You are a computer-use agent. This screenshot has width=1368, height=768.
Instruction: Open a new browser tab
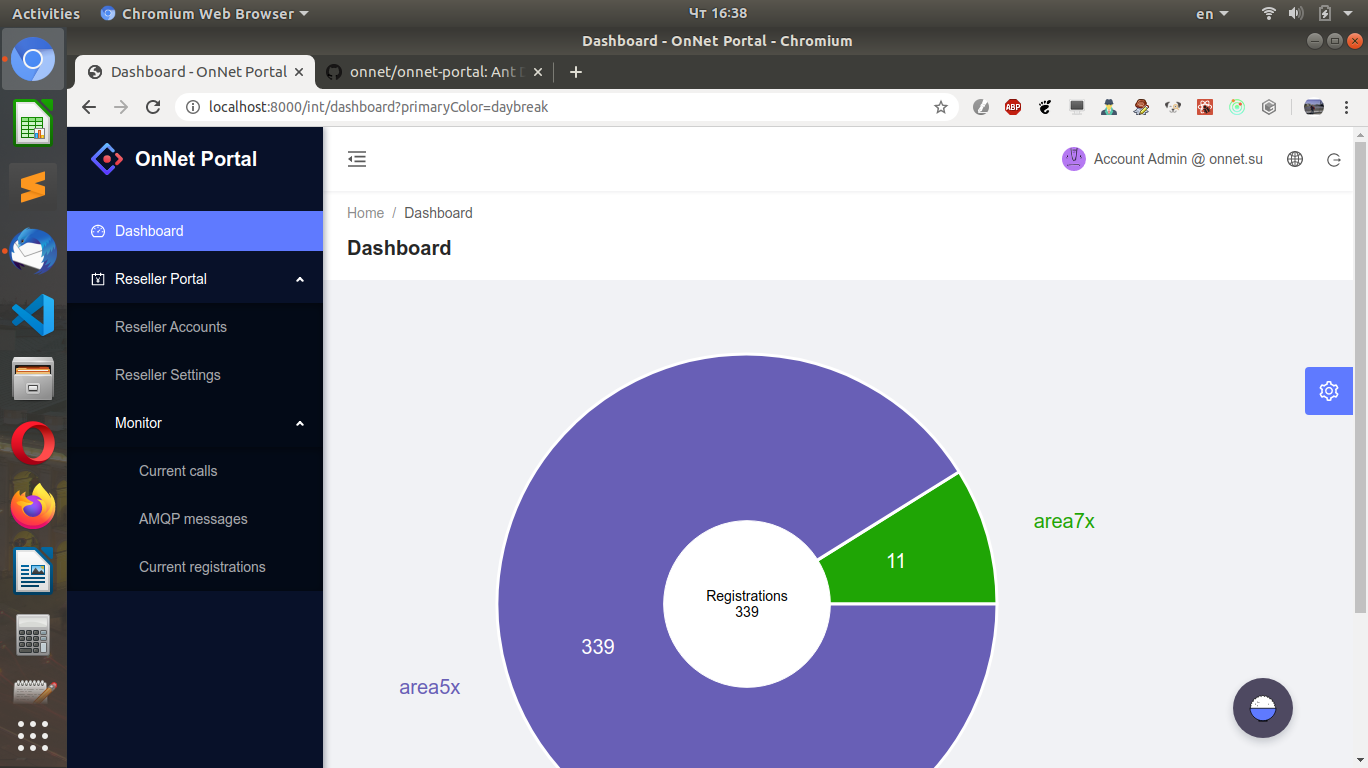tap(576, 72)
